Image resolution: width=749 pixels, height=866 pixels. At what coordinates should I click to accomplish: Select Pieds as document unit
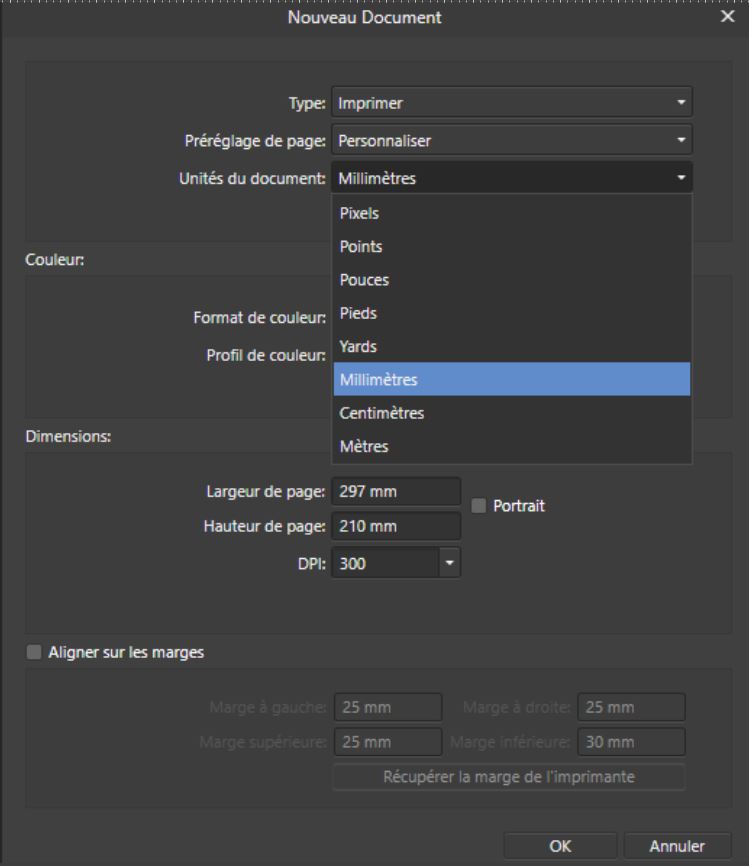coord(511,313)
